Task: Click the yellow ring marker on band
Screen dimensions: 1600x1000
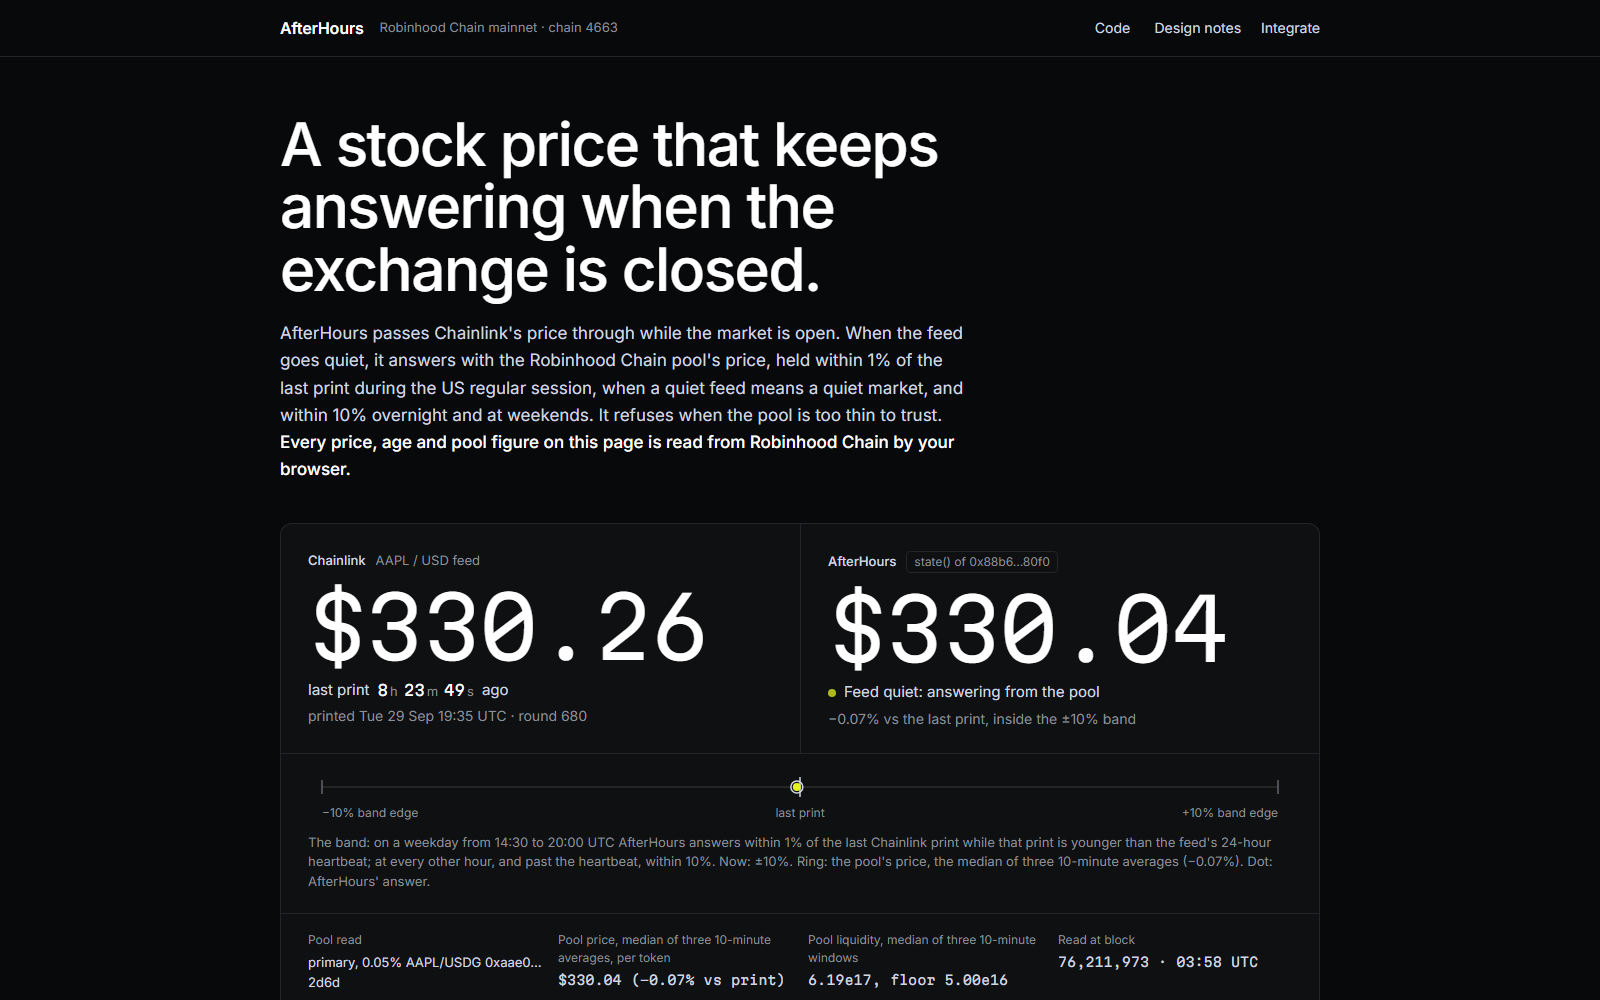Action: 797,787
